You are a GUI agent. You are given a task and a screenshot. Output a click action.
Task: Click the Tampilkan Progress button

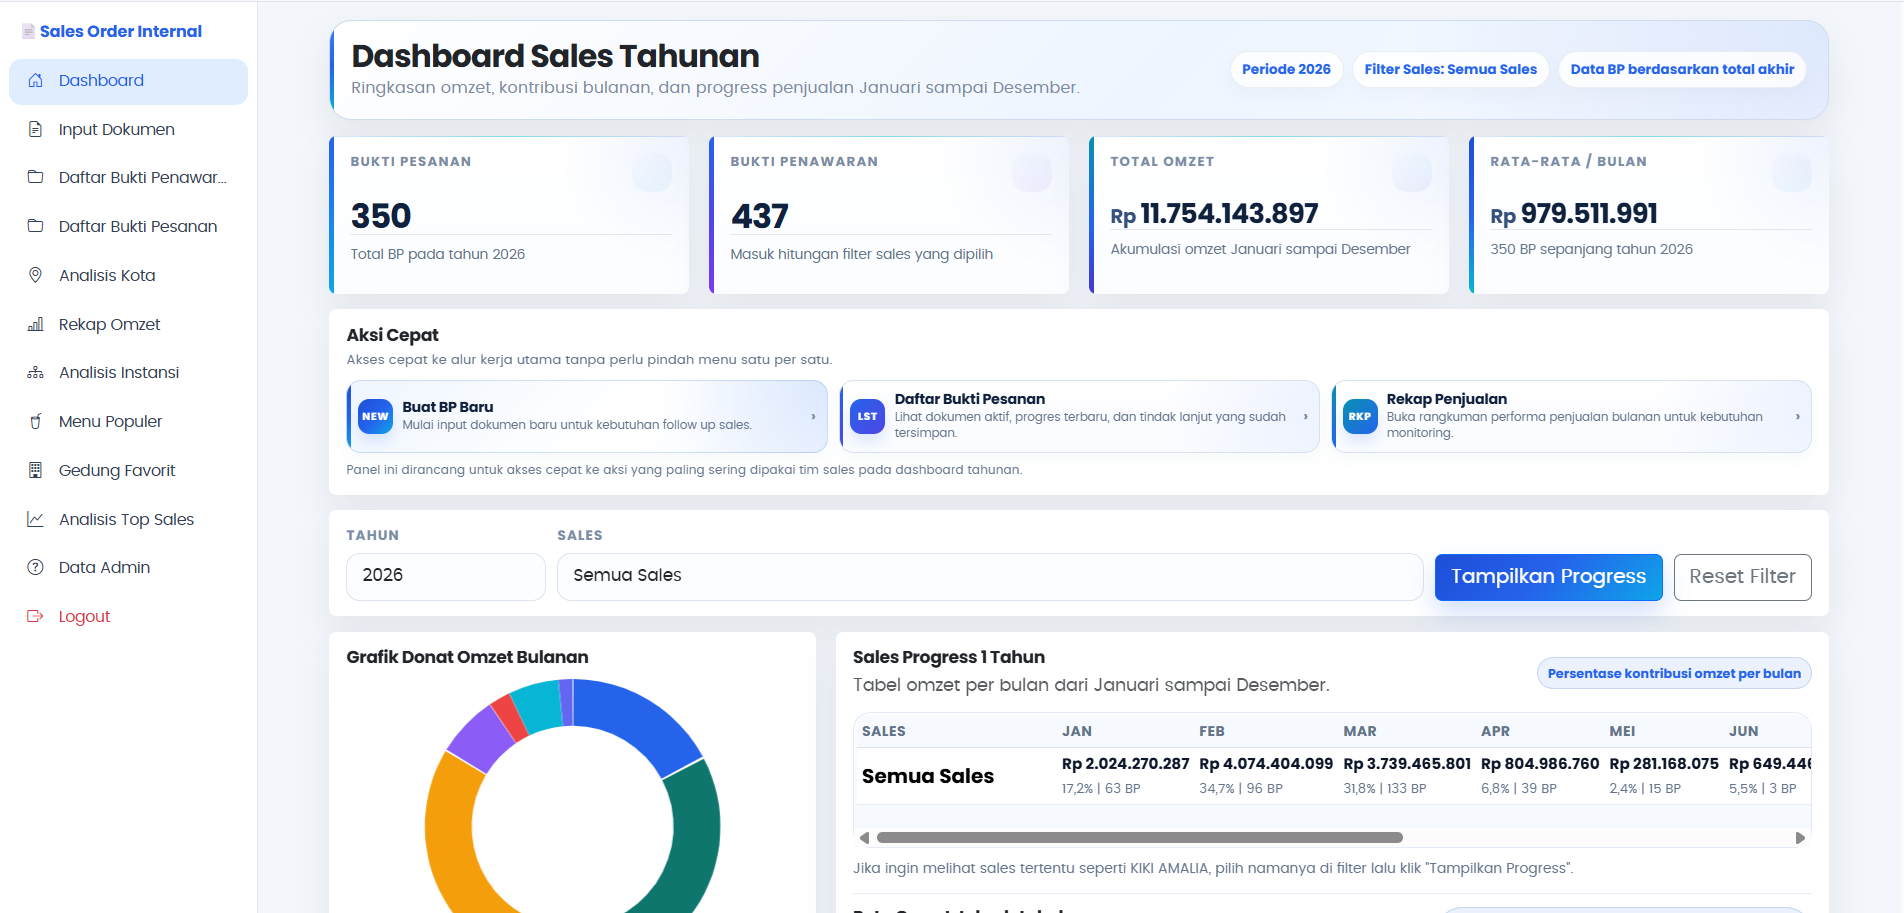click(1548, 577)
